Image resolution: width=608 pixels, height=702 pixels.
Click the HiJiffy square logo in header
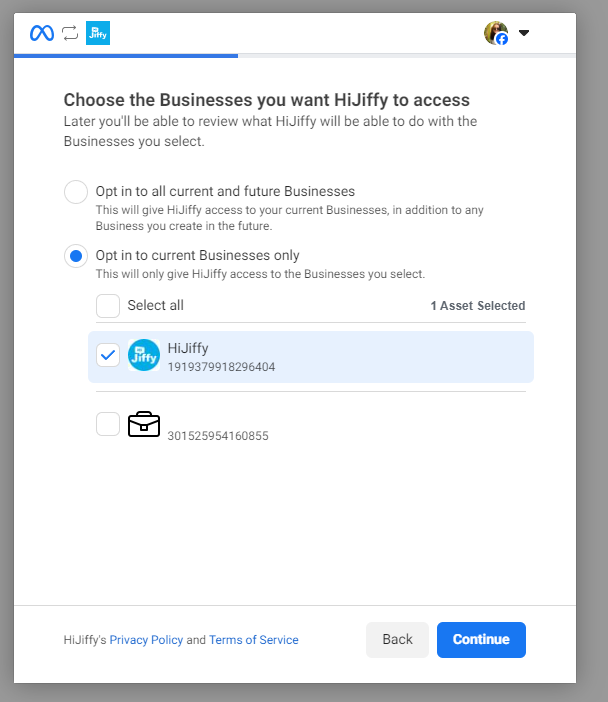pyautogui.click(x=98, y=33)
